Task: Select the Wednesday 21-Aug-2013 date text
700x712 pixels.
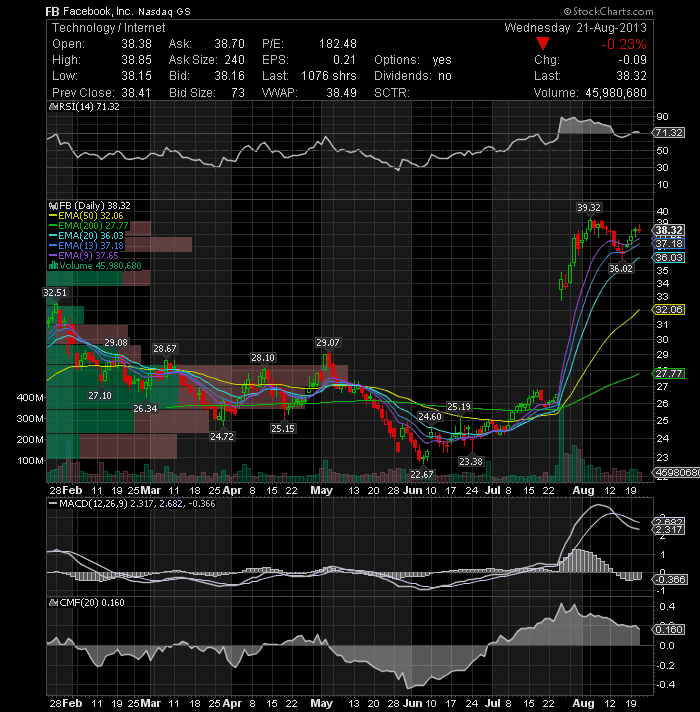Action: point(576,28)
